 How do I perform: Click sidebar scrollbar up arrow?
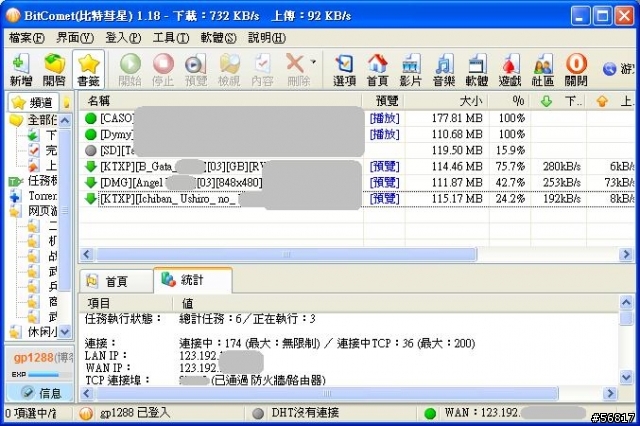pyautogui.click(x=65, y=120)
